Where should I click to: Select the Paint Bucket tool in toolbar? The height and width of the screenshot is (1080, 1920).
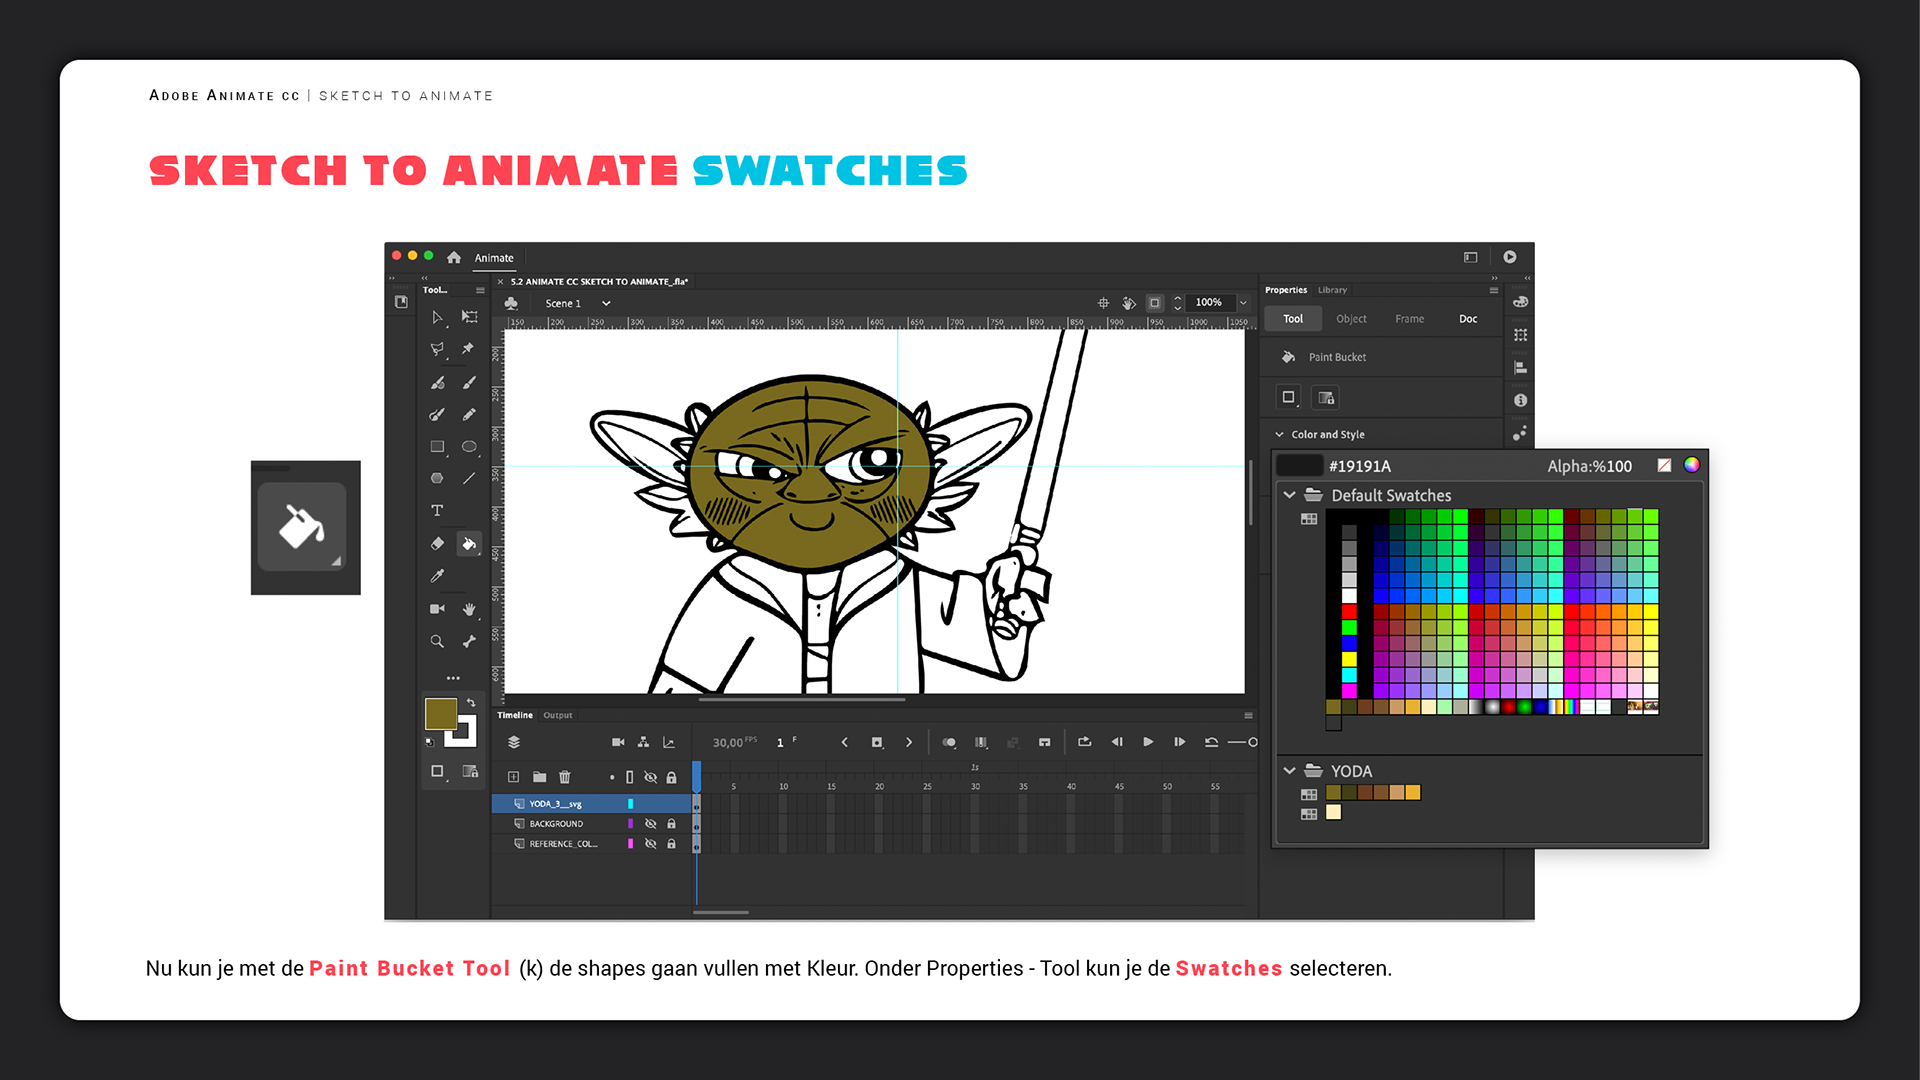pos(468,544)
